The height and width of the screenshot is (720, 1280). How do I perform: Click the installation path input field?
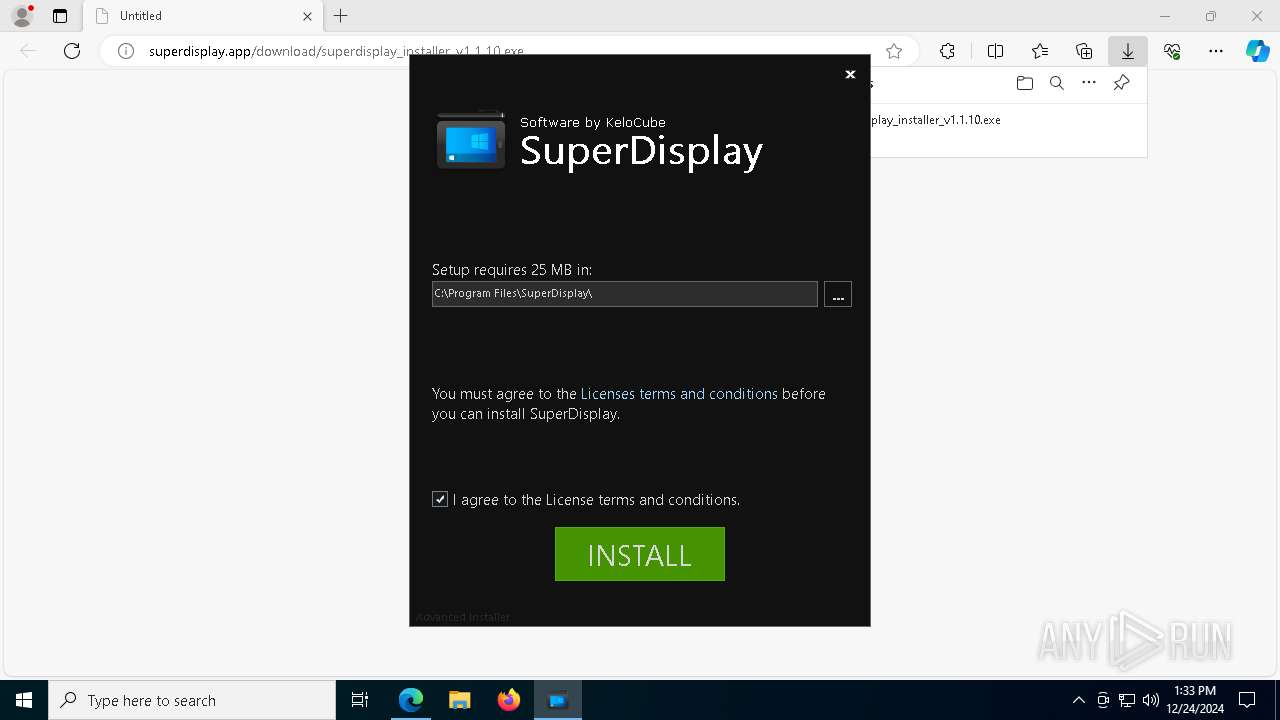(625, 294)
